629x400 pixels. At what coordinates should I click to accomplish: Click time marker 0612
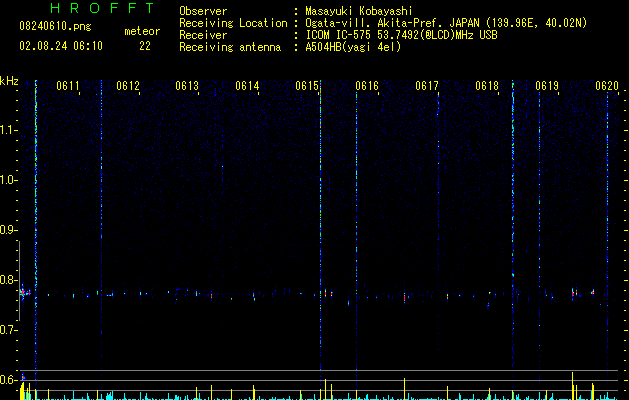(x=128, y=86)
